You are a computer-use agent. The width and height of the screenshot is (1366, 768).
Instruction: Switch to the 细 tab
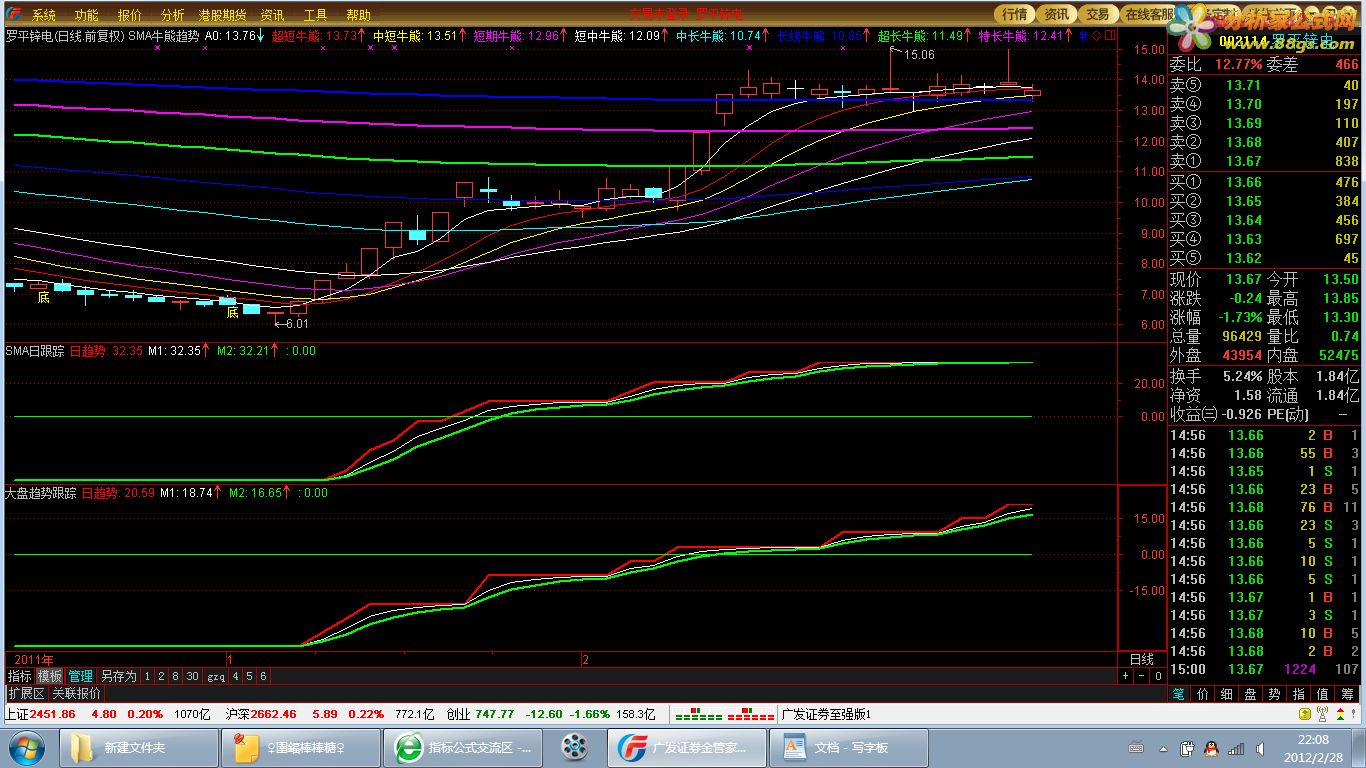pyautogui.click(x=1227, y=693)
